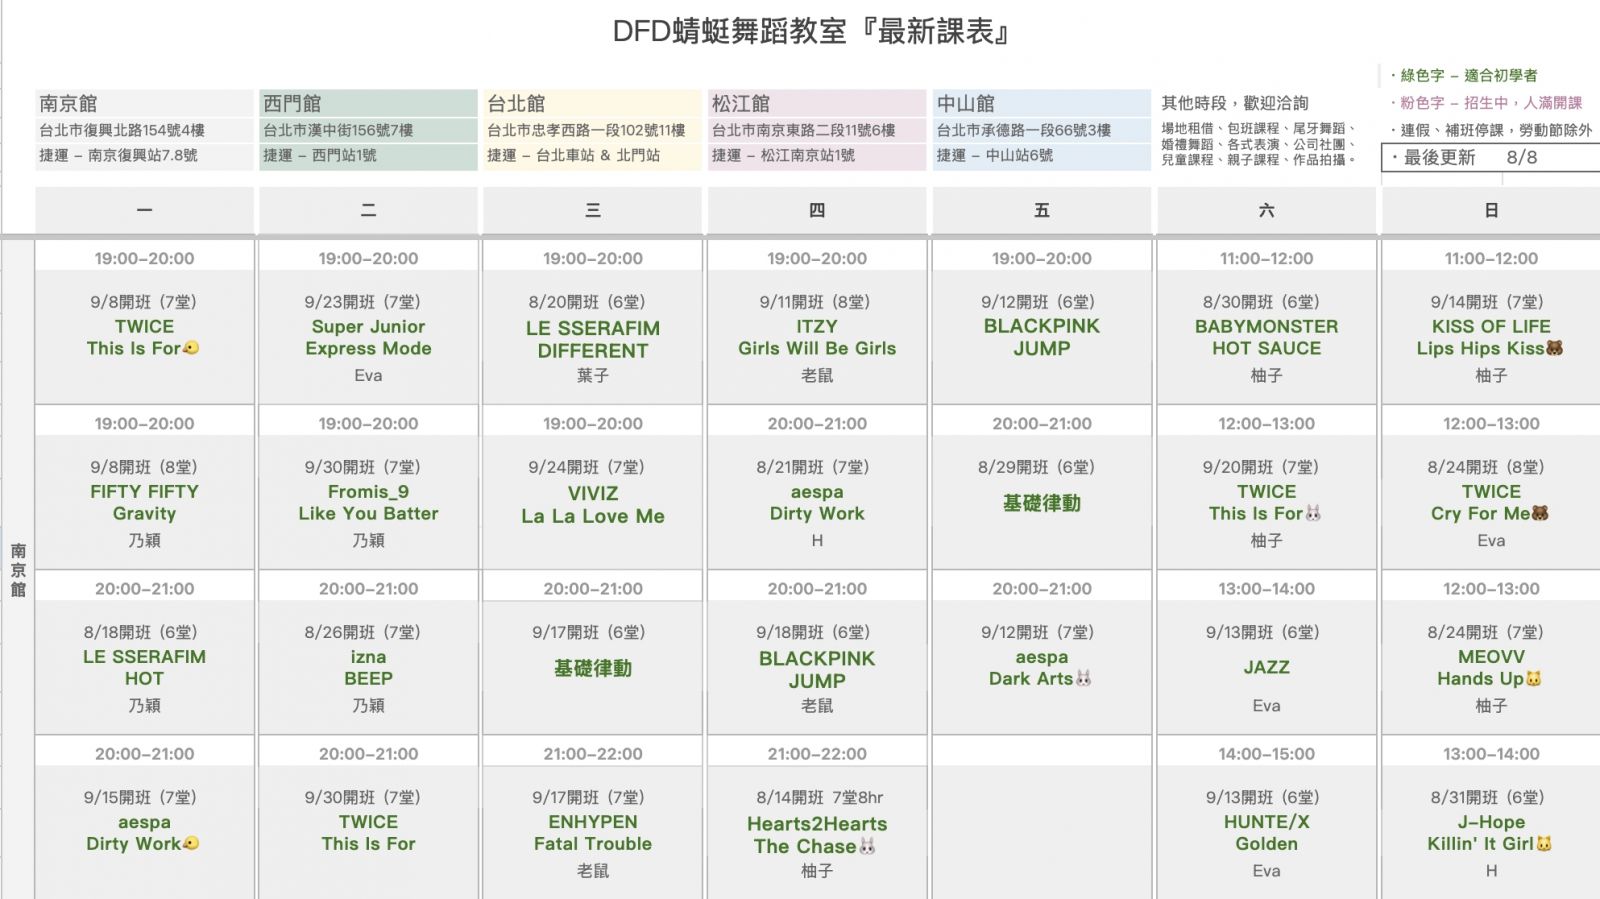Click the bear emoji after Cry For Me
Screen dimensions: 1600x899
(x=1541, y=513)
